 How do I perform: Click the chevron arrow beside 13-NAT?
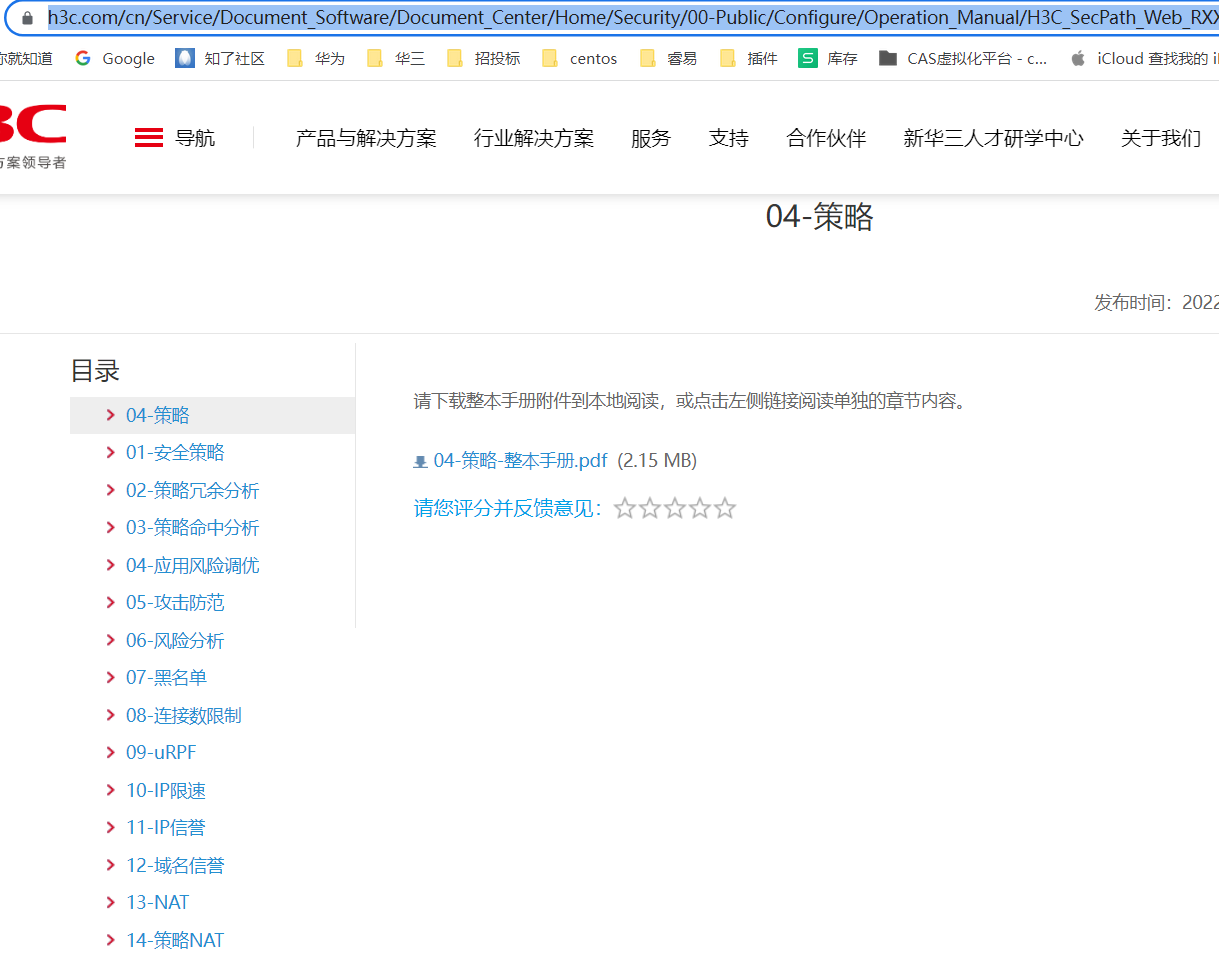[110, 902]
